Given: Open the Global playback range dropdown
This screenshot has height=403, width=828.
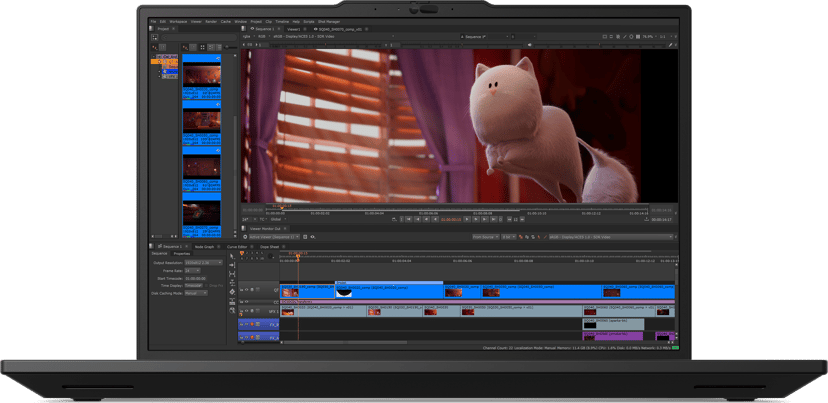Looking at the screenshot, I should point(278,219).
